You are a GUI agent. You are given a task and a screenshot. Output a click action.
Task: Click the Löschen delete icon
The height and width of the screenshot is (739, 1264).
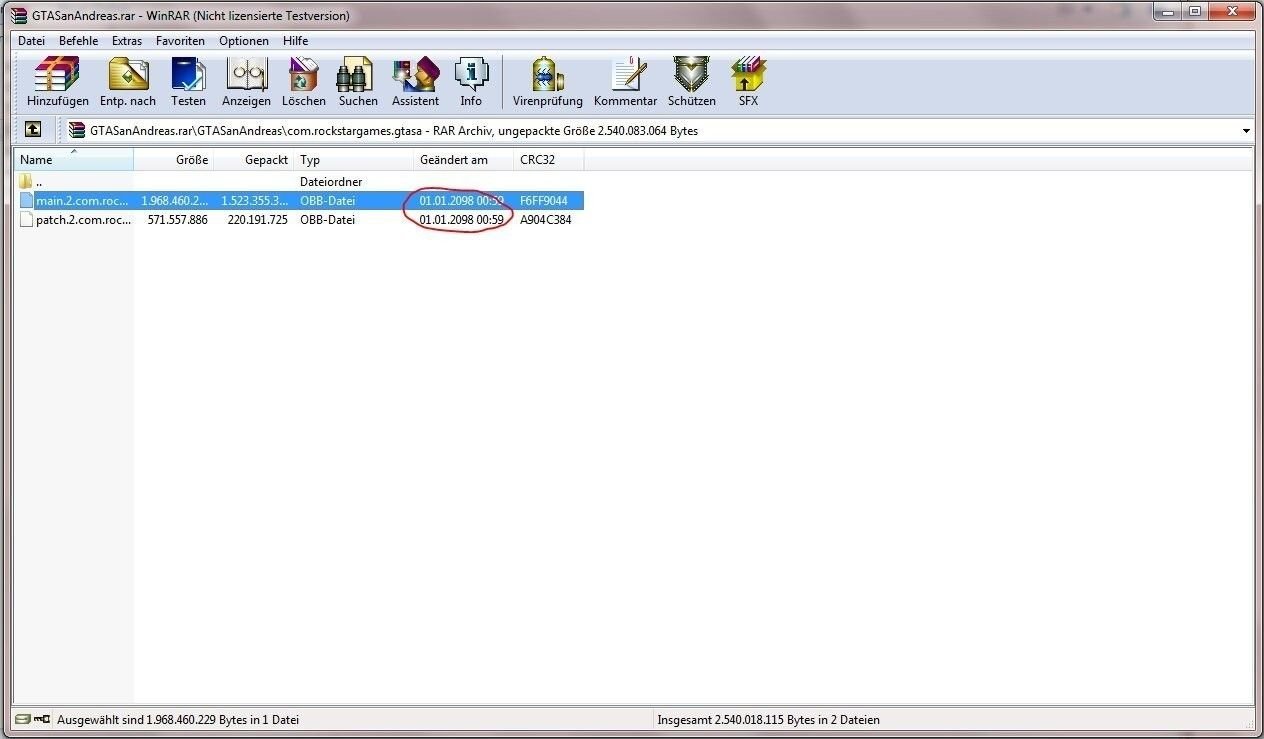(303, 82)
